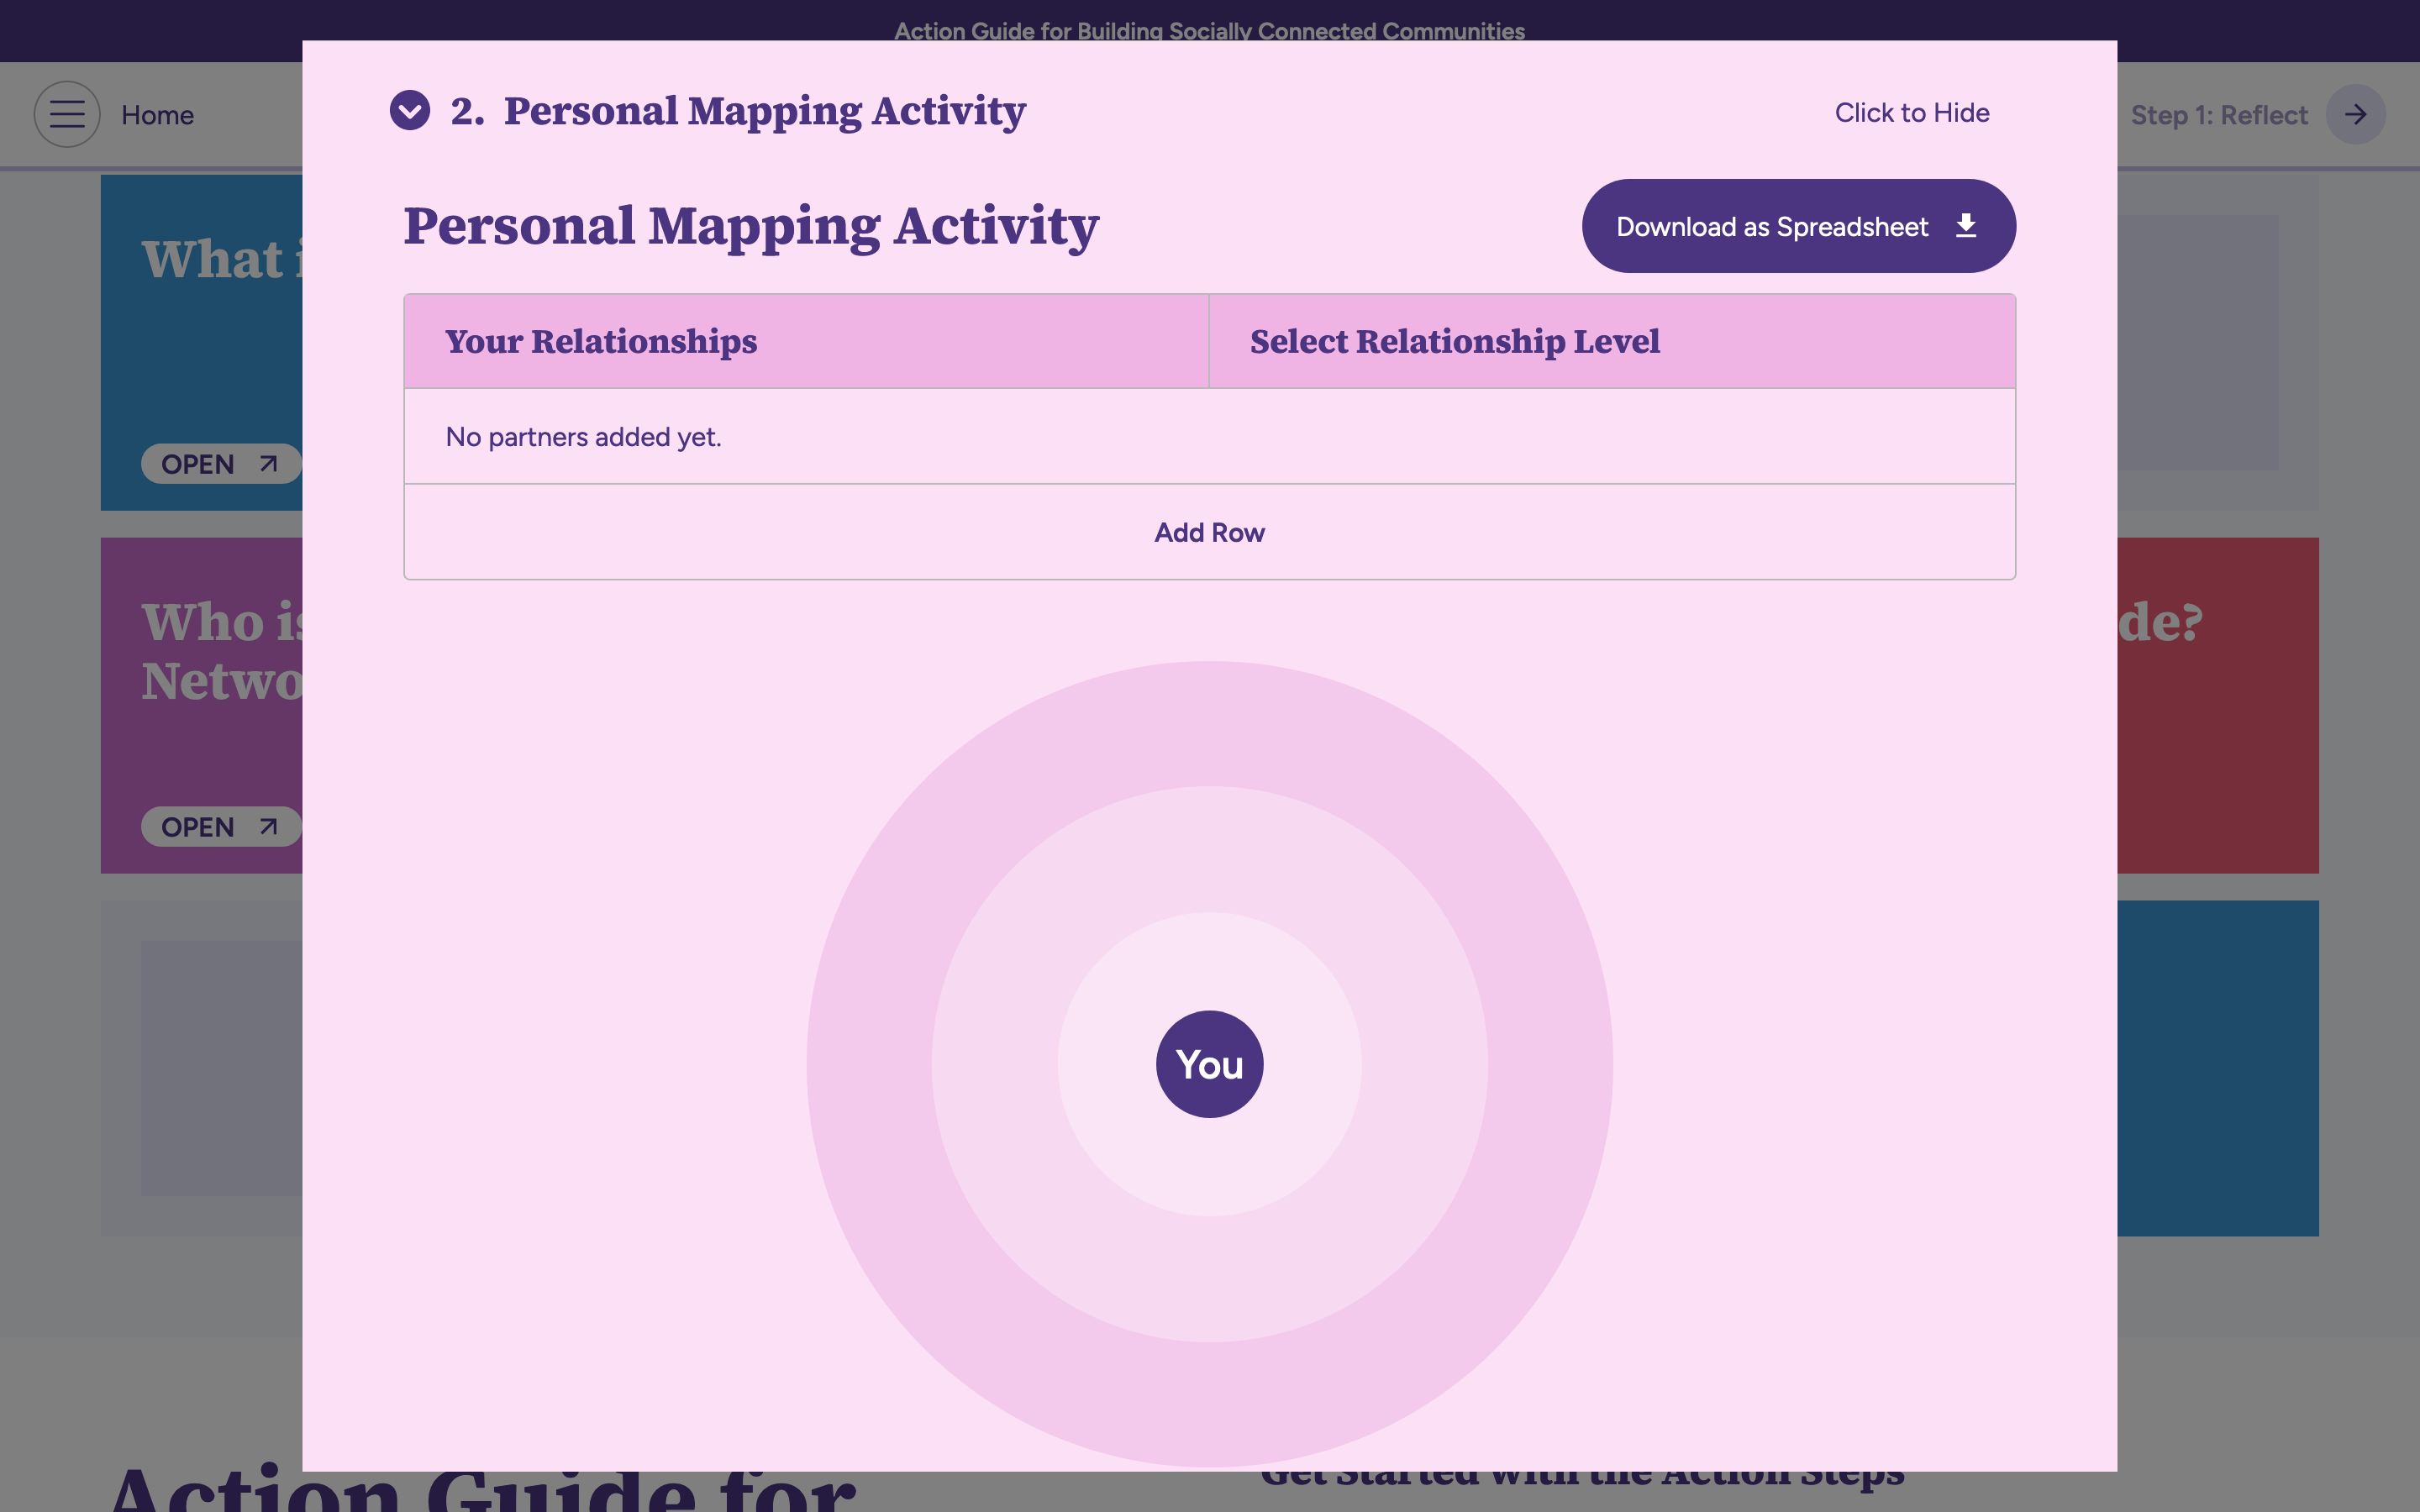Open the hamburger menu icon
2420x1512 pixels.
(67, 114)
